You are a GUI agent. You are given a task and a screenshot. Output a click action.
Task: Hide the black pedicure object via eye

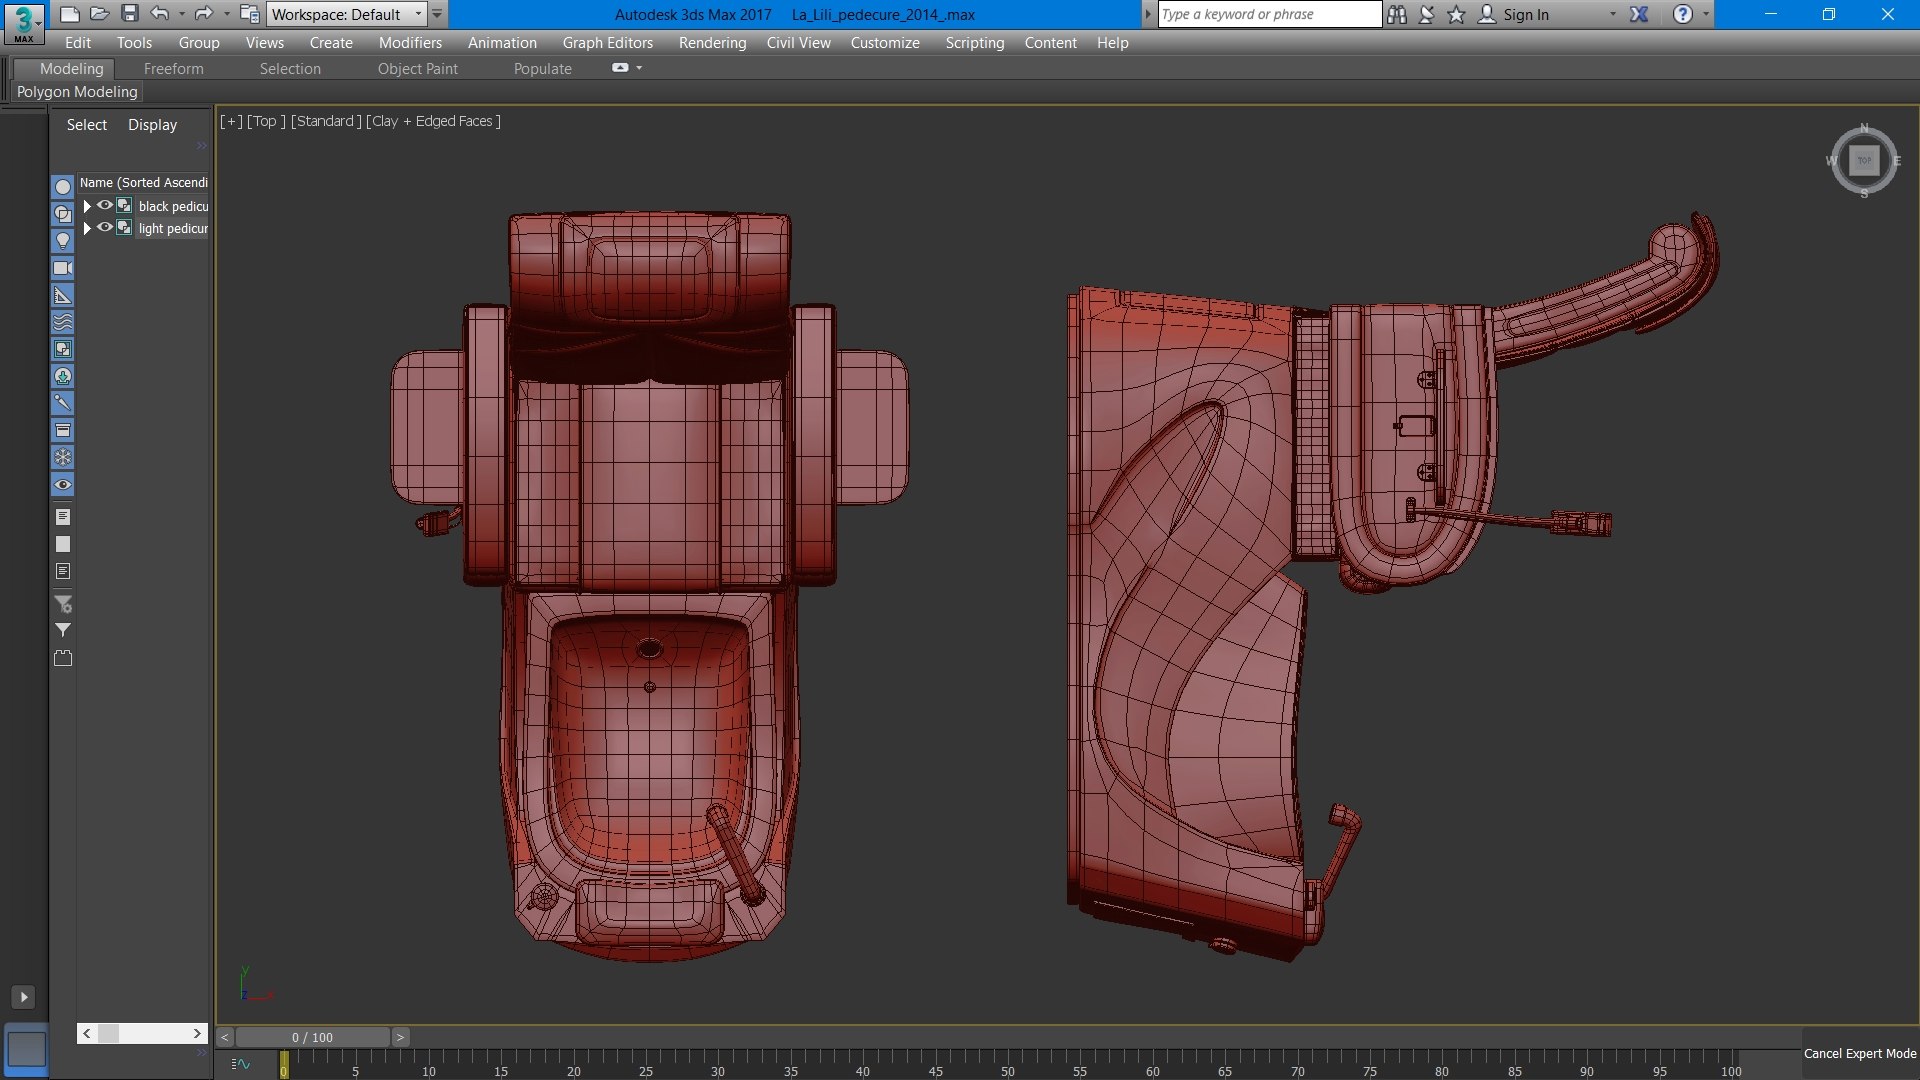[104, 205]
